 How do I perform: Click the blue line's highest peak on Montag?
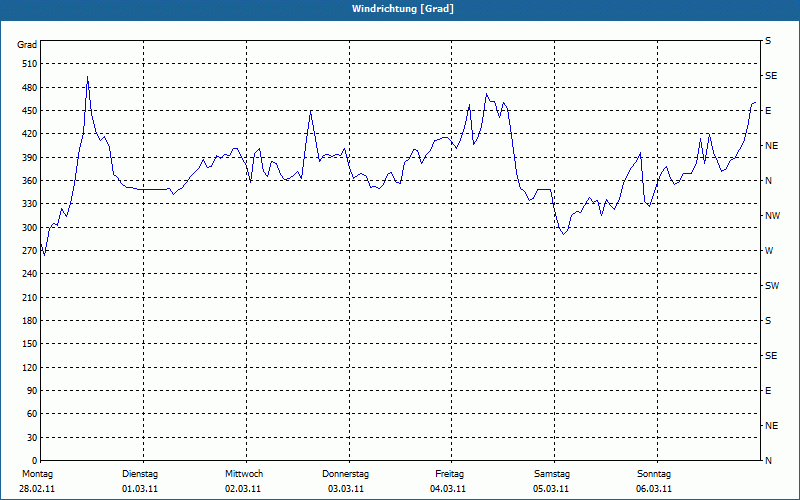88,77
